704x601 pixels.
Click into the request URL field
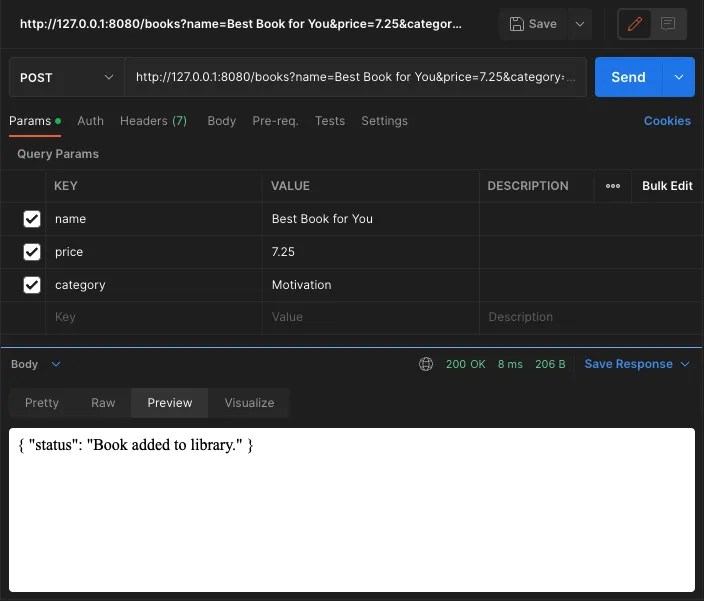tap(355, 77)
